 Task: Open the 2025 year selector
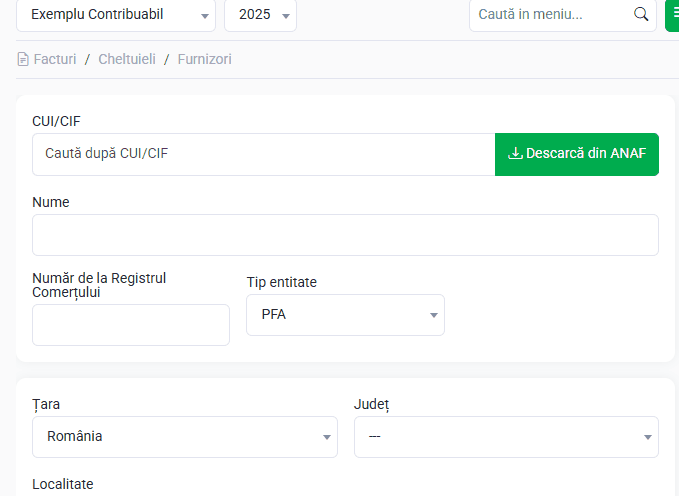pyautogui.click(x=260, y=15)
